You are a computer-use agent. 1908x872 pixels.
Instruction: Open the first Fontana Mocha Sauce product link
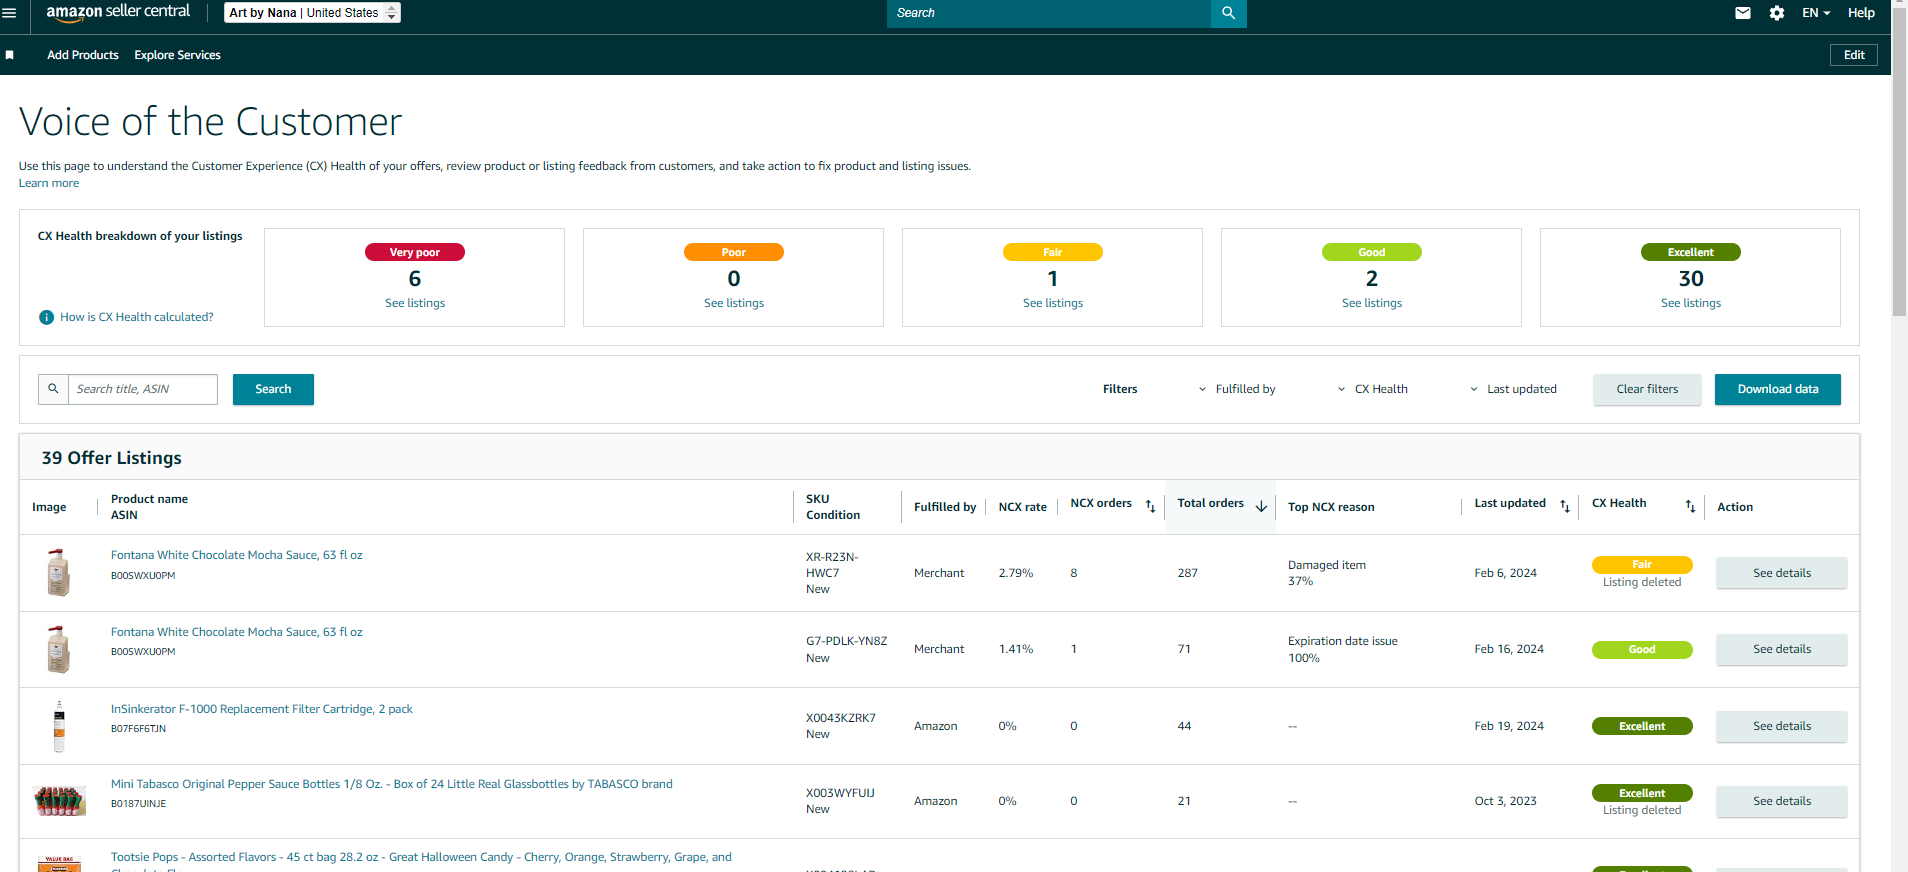click(237, 555)
